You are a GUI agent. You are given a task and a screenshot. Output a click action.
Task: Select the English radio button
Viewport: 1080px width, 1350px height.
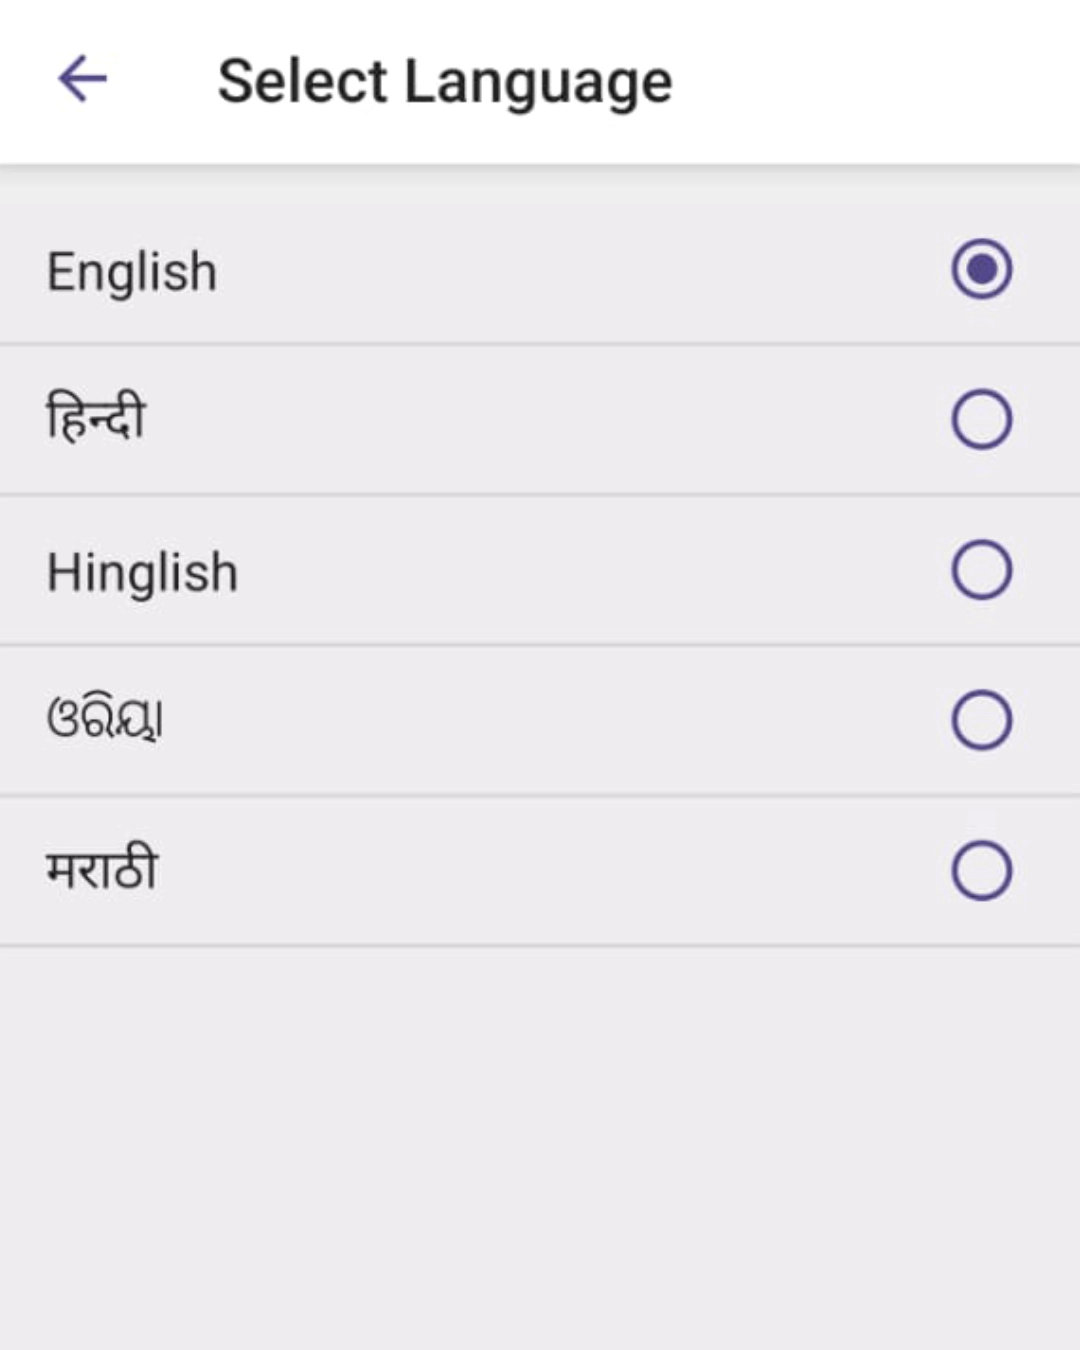pos(981,269)
